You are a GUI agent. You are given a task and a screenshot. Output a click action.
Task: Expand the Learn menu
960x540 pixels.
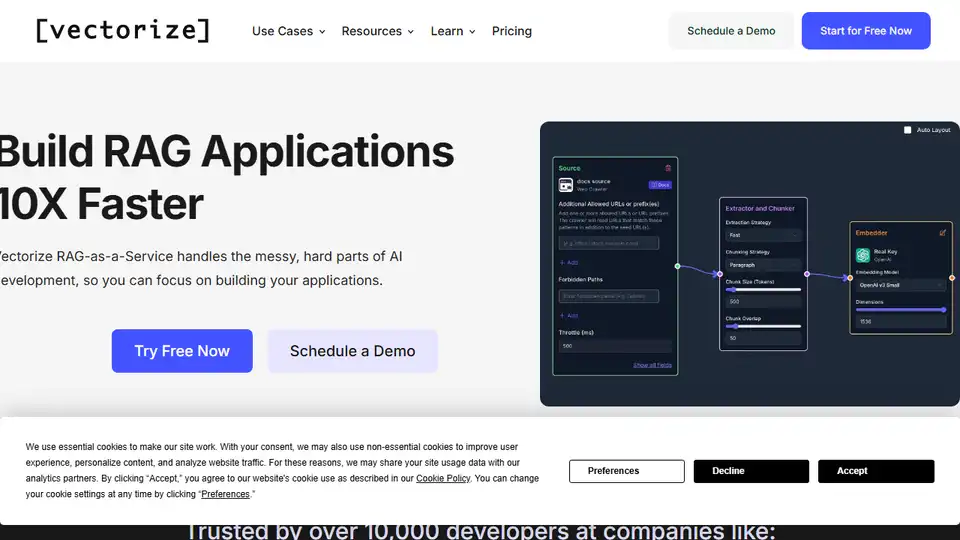coord(453,31)
